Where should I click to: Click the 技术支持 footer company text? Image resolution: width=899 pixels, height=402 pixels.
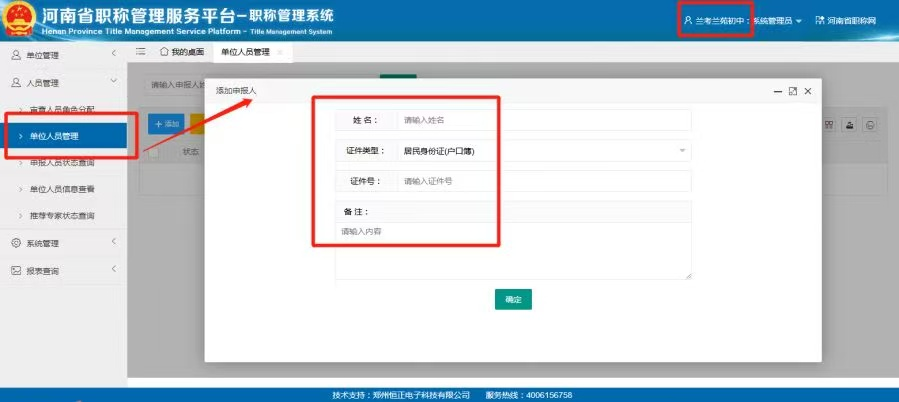coord(401,395)
